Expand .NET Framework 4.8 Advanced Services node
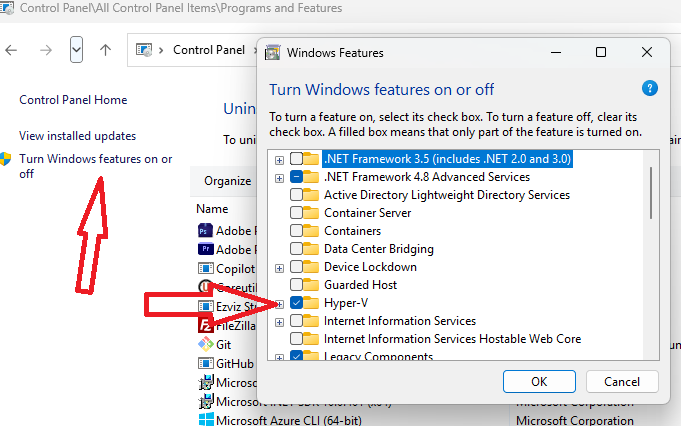Viewport: 681px width, 426px height. click(x=279, y=178)
